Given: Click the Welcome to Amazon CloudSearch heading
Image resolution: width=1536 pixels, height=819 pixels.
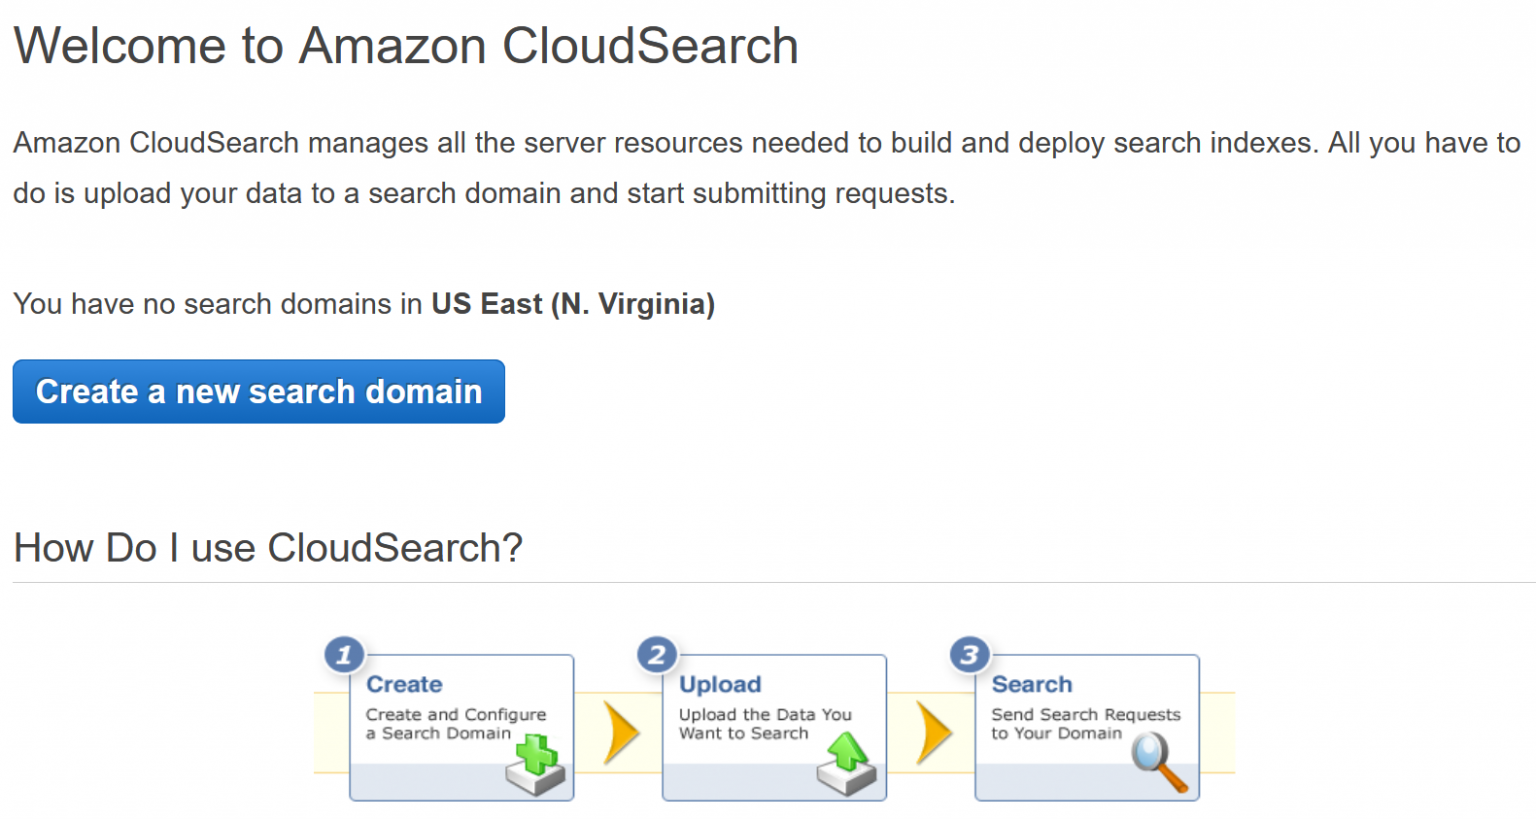Looking at the screenshot, I should 405,45.
